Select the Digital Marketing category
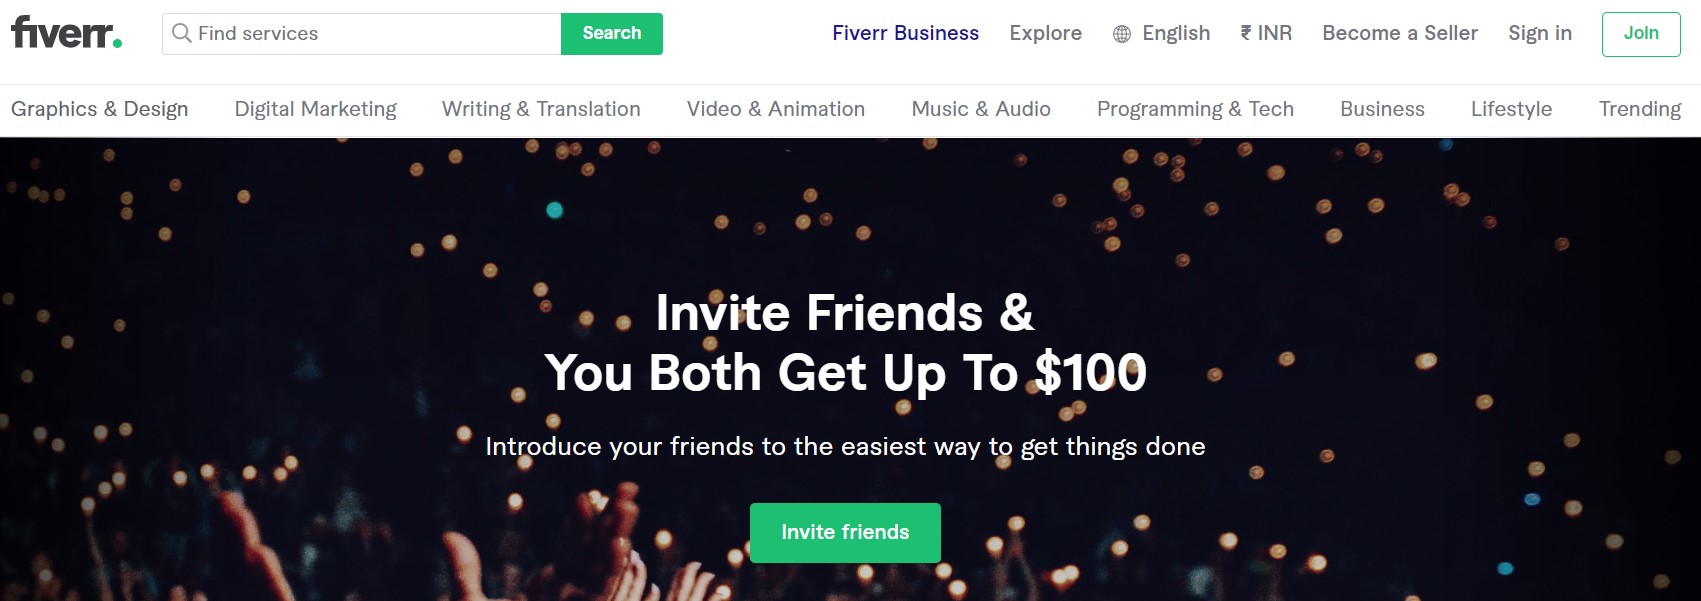 tap(315, 109)
